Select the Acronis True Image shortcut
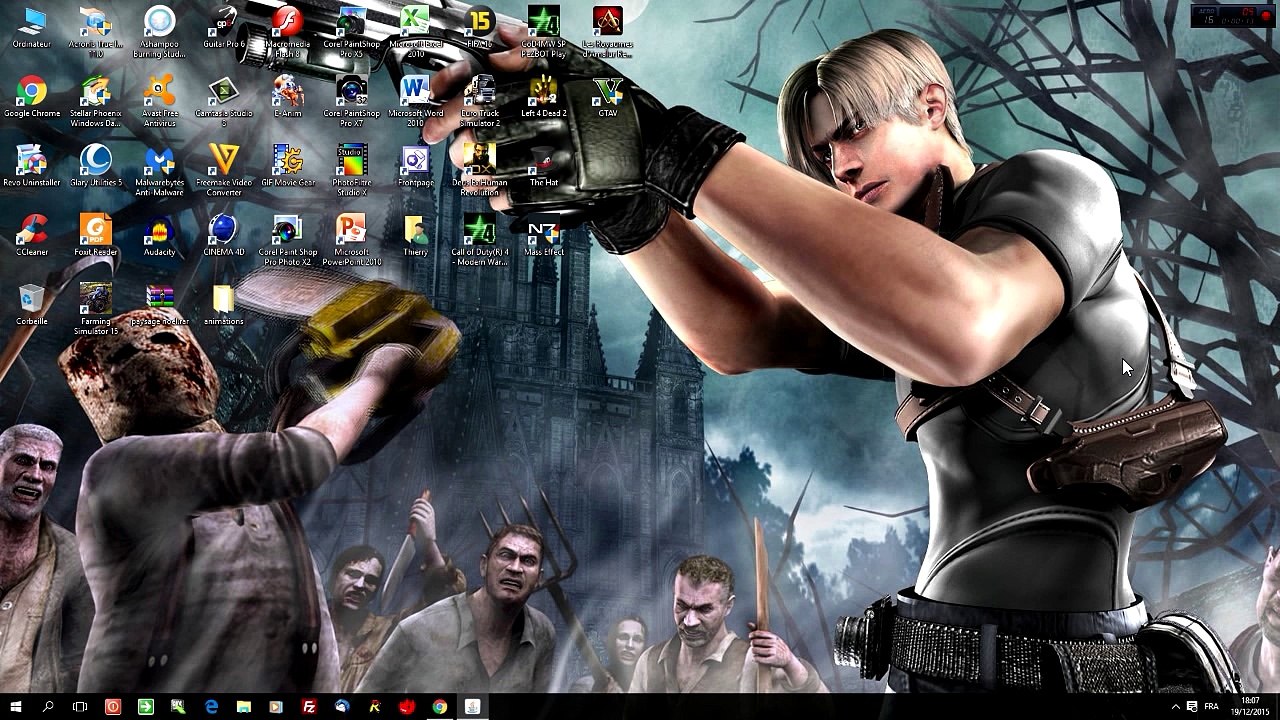 pyautogui.click(x=96, y=32)
